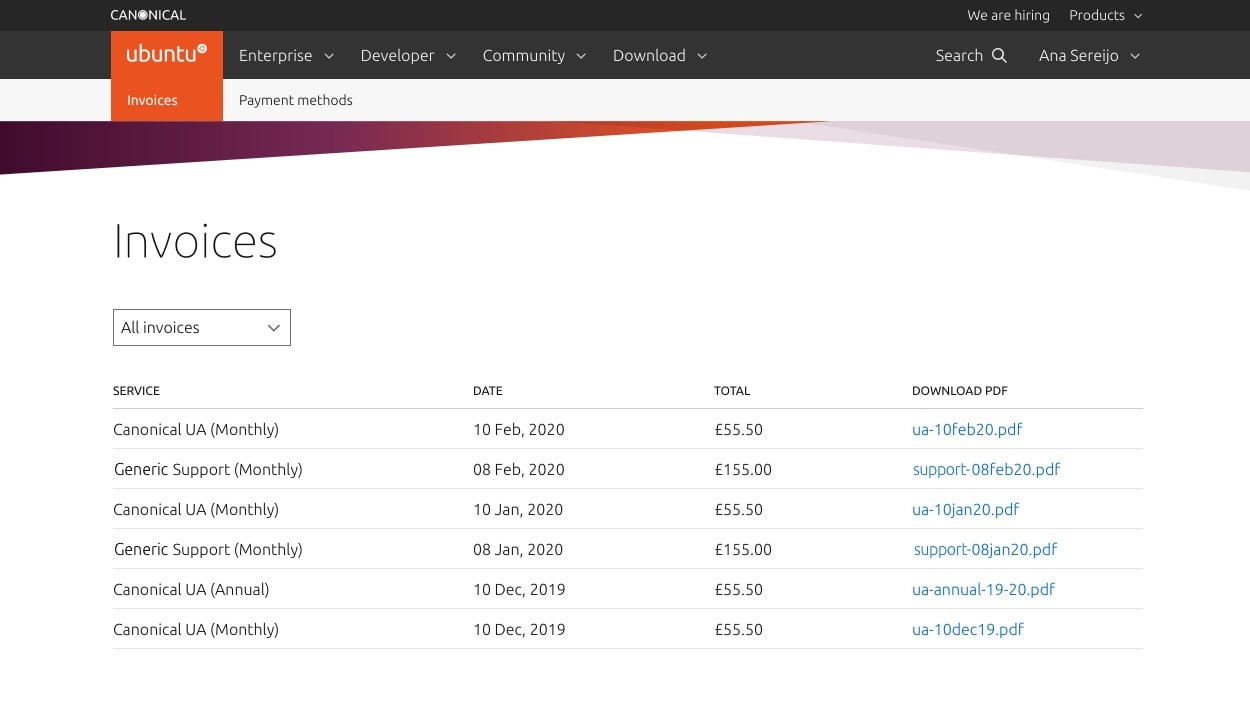
Task: Click the Invoices page heading
Action: pos(195,242)
